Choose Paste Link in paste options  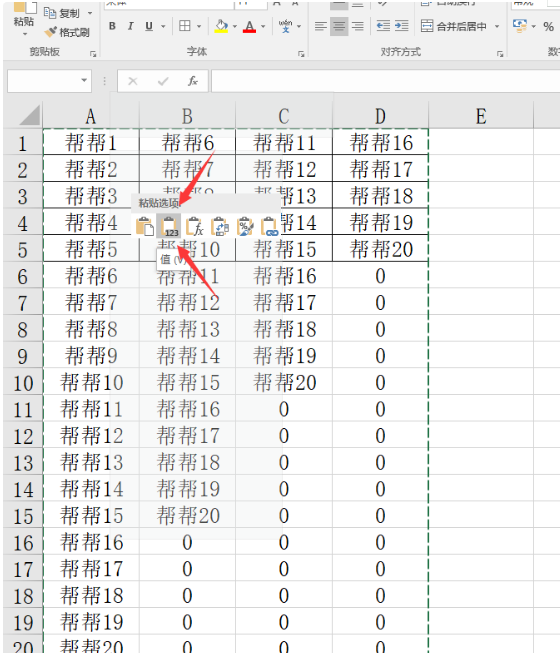point(269,226)
